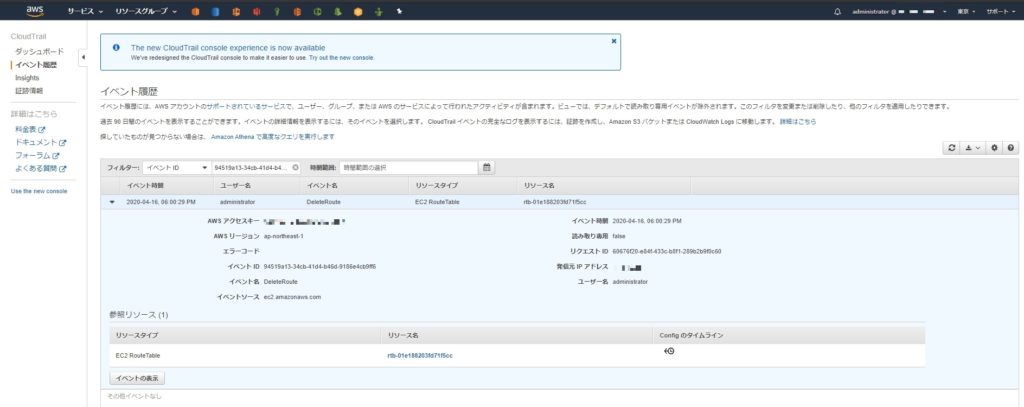Dismiss the new console info banner
The width and height of the screenshot is (1024, 407).
[613, 42]
